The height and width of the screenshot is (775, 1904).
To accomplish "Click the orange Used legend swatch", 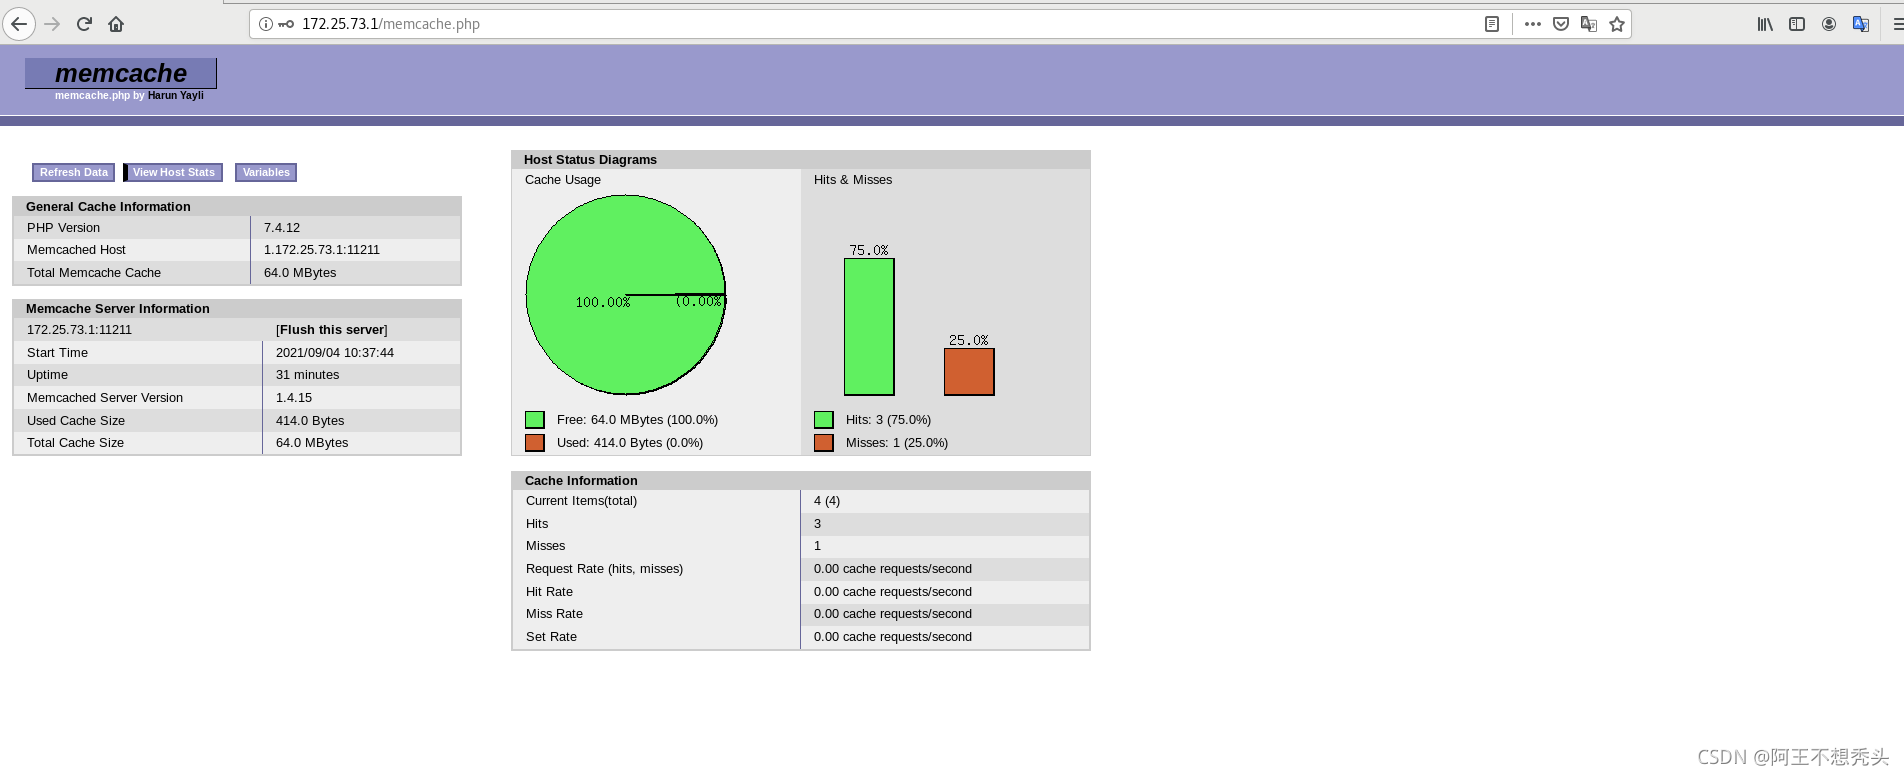I will (x=535, y=443).
